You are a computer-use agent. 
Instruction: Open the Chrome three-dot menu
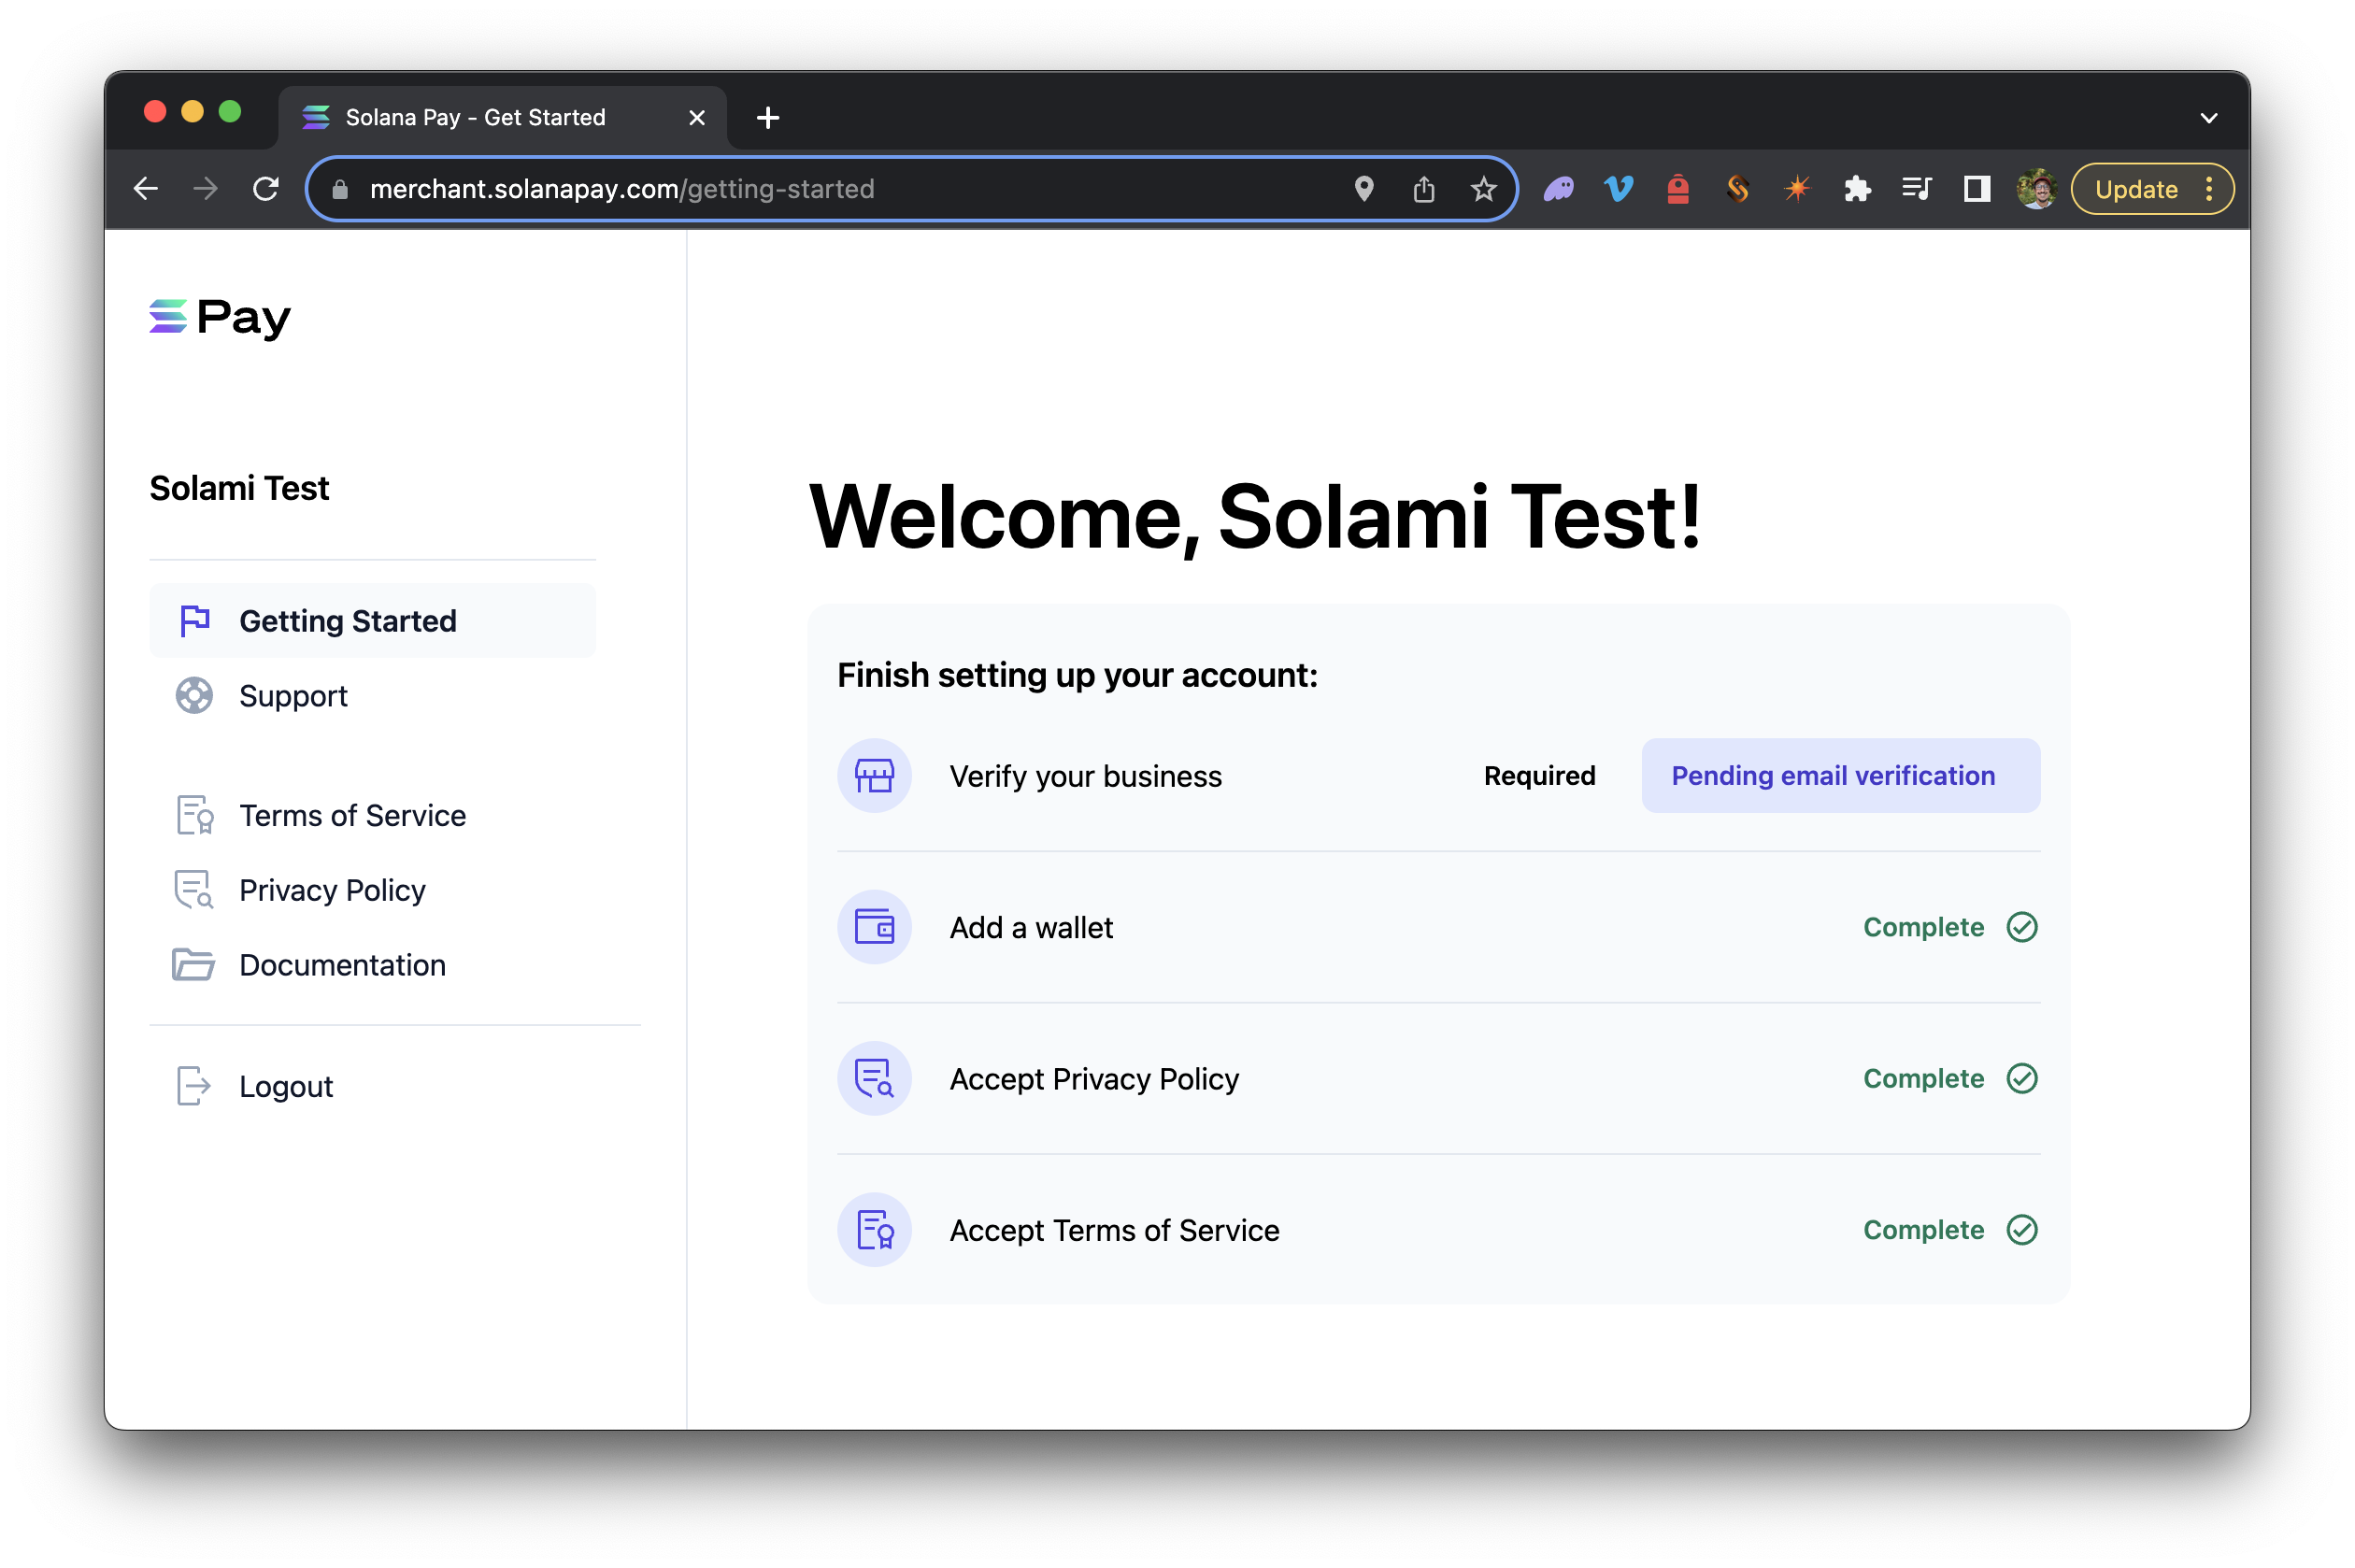coord(2209,189)
